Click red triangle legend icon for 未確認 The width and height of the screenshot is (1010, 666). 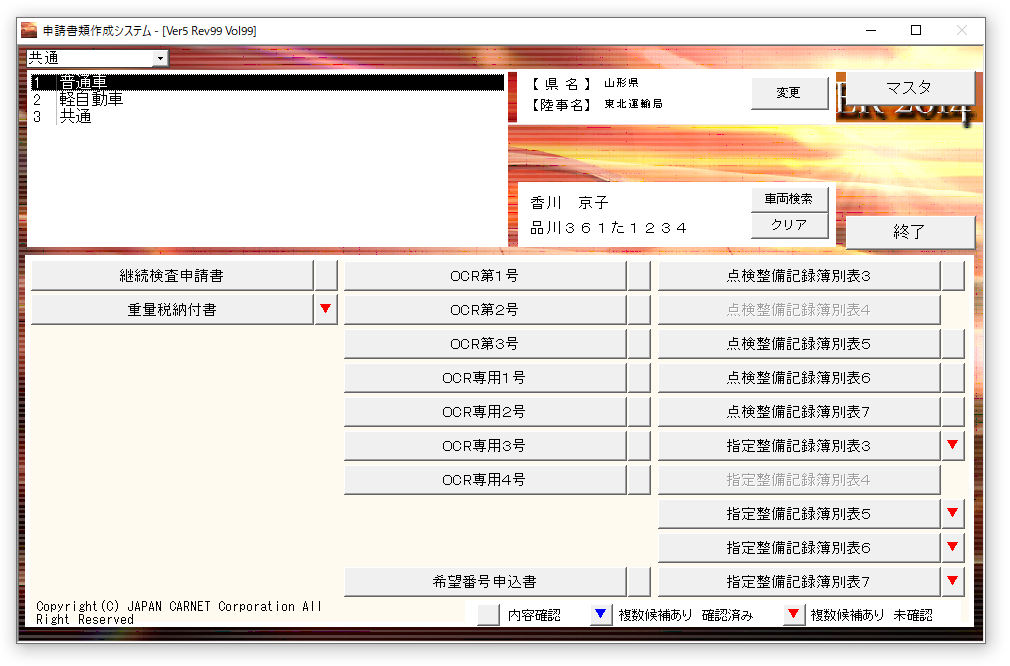click(x=794, y=615)
